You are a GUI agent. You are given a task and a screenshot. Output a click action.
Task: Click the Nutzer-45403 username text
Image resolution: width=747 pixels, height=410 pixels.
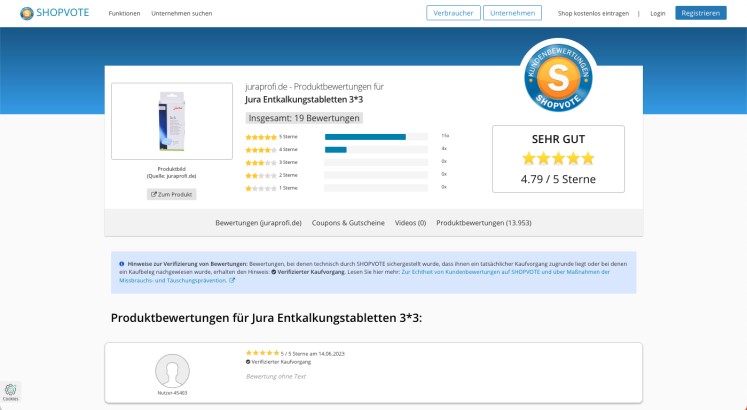(172, 393)
